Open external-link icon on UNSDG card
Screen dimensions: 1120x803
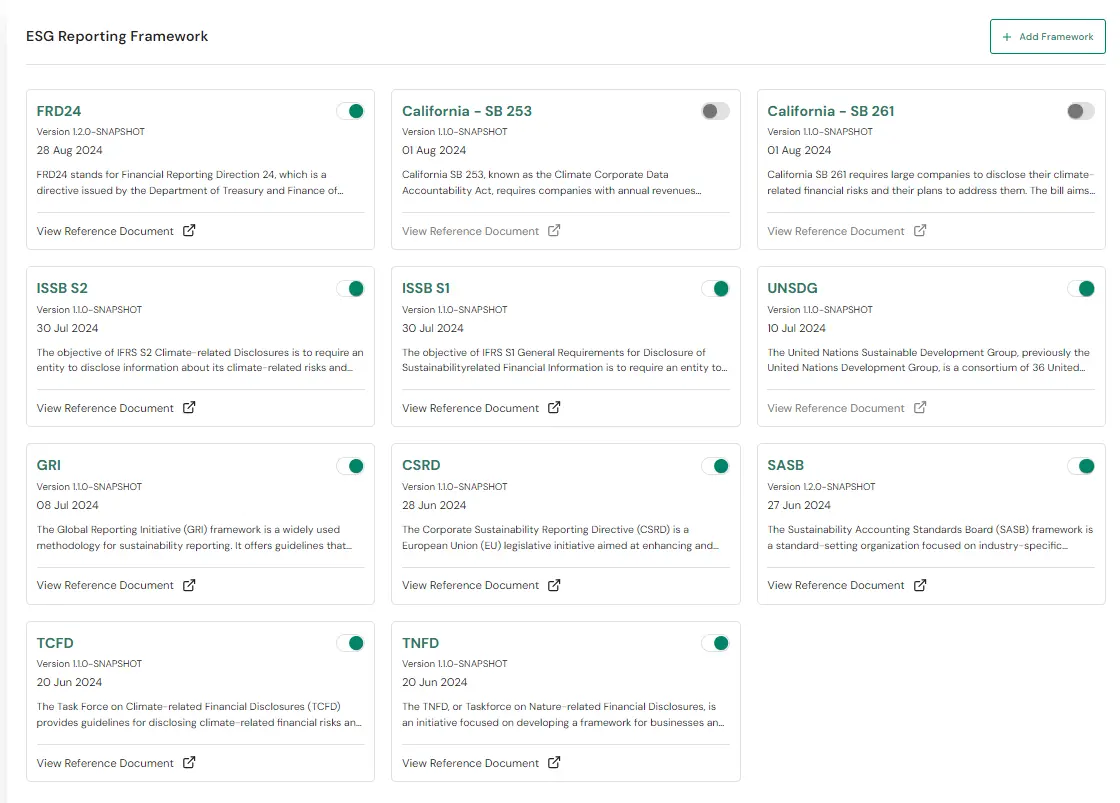(x=920, y=407)
